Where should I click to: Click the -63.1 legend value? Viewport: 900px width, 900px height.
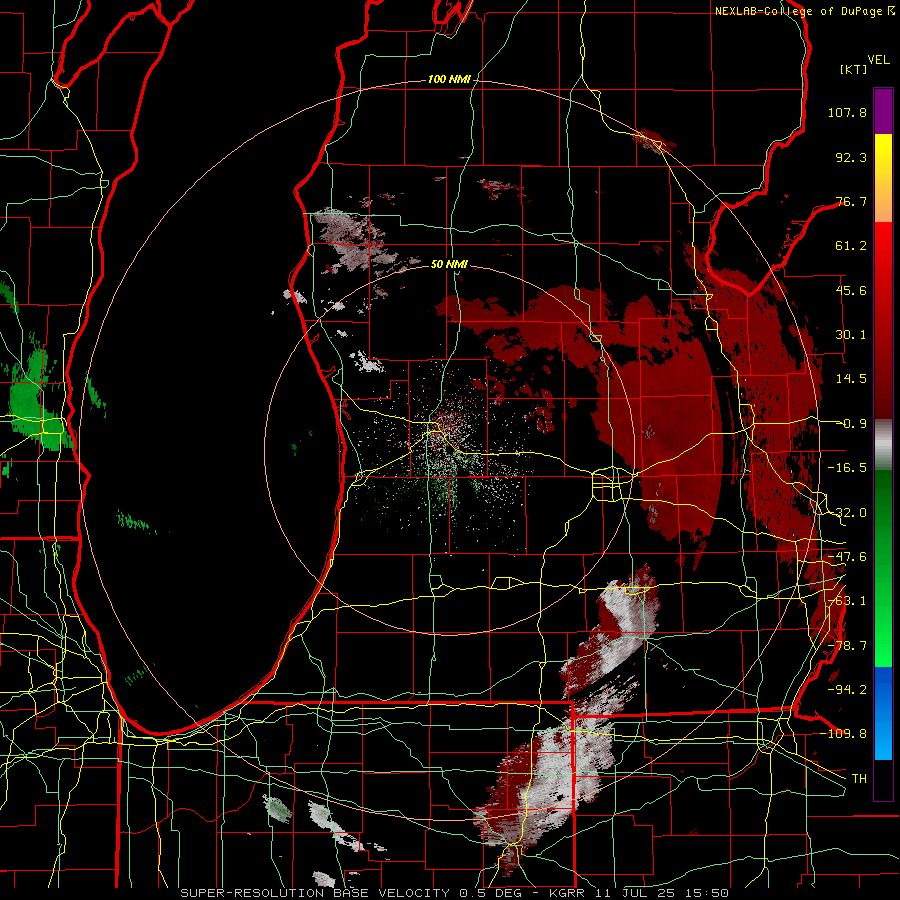(847, 601)
